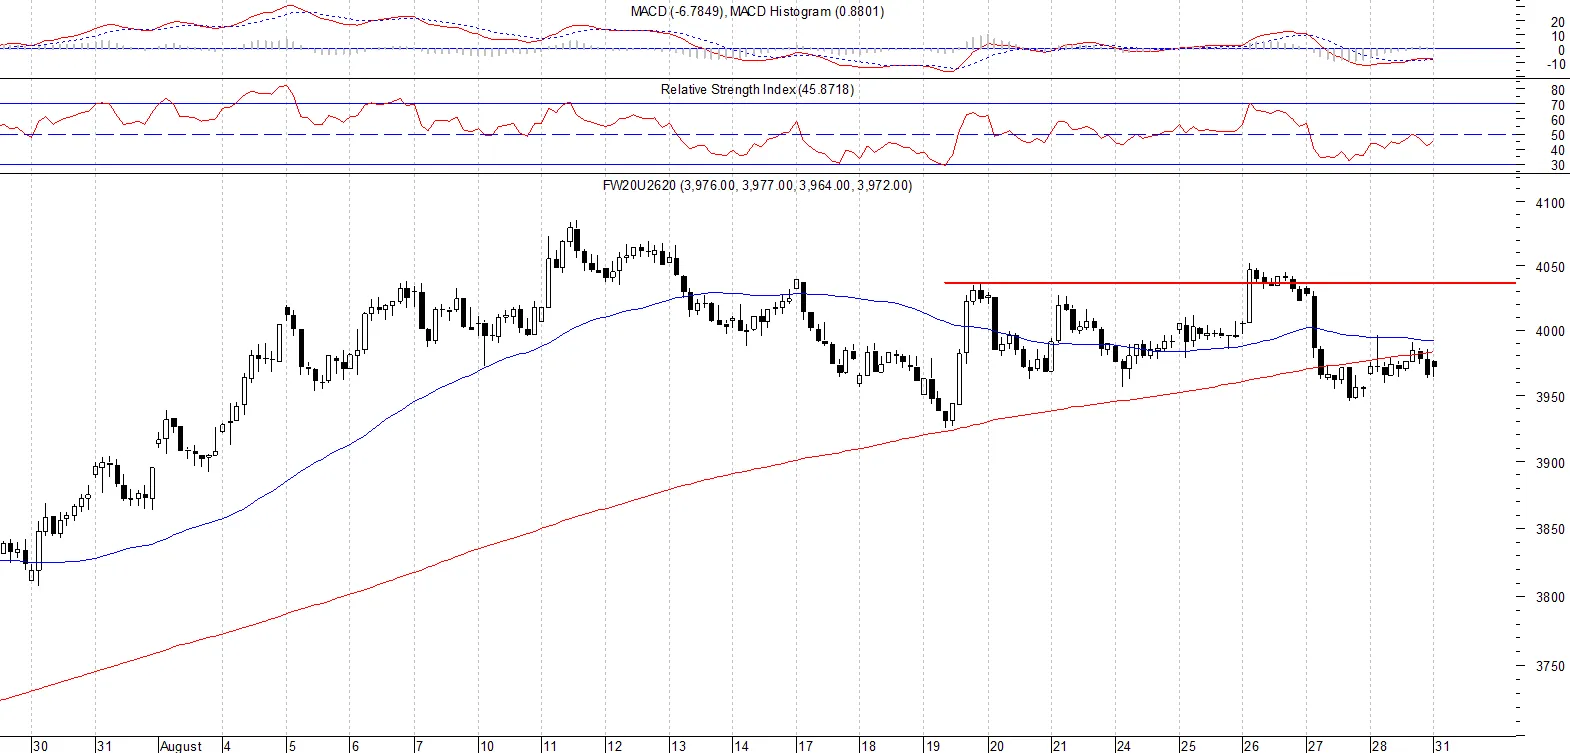Click the date label 26 on time axis
Image resolution: width=1570 pixels, height=753 pixels.
pos(1251,746)
